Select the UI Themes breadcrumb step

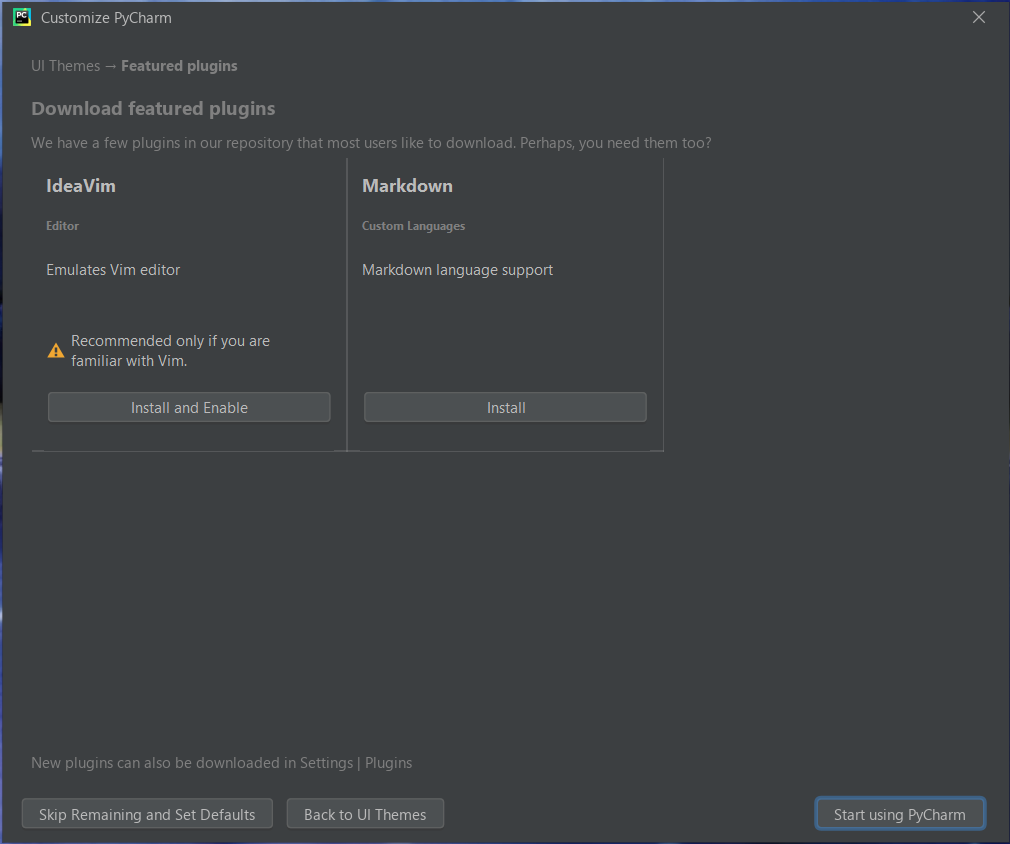[x=66, y=66]
